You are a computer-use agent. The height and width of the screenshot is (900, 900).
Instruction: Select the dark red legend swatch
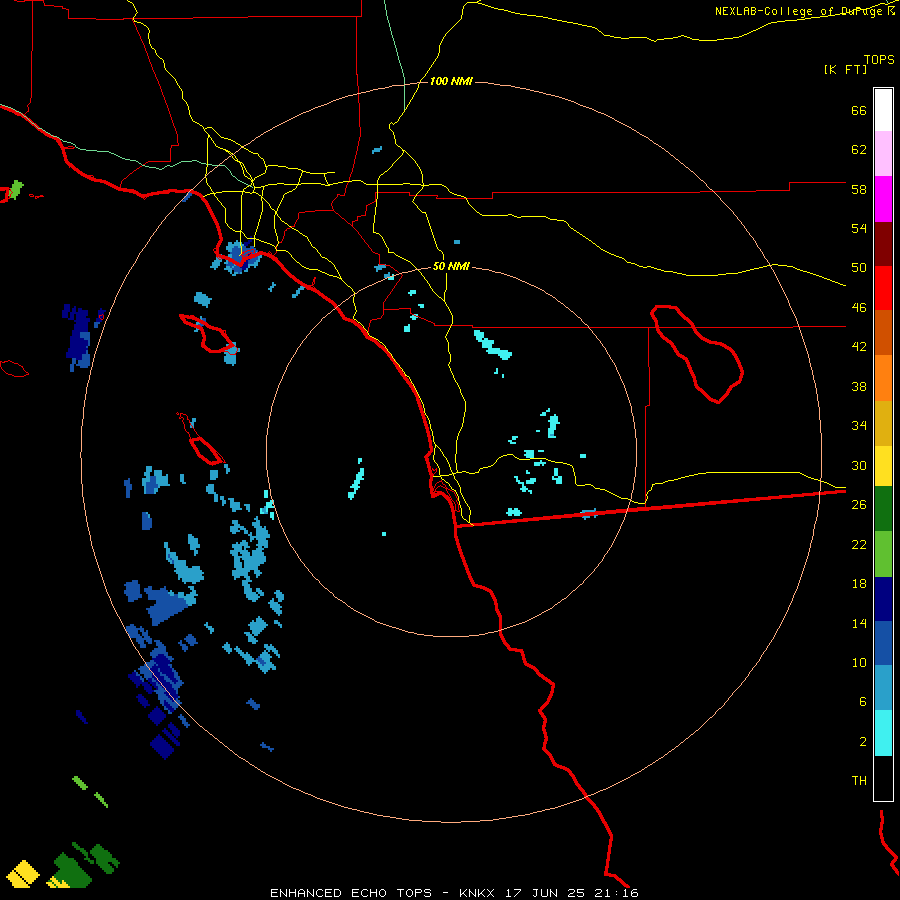click(x=883, y=245)
